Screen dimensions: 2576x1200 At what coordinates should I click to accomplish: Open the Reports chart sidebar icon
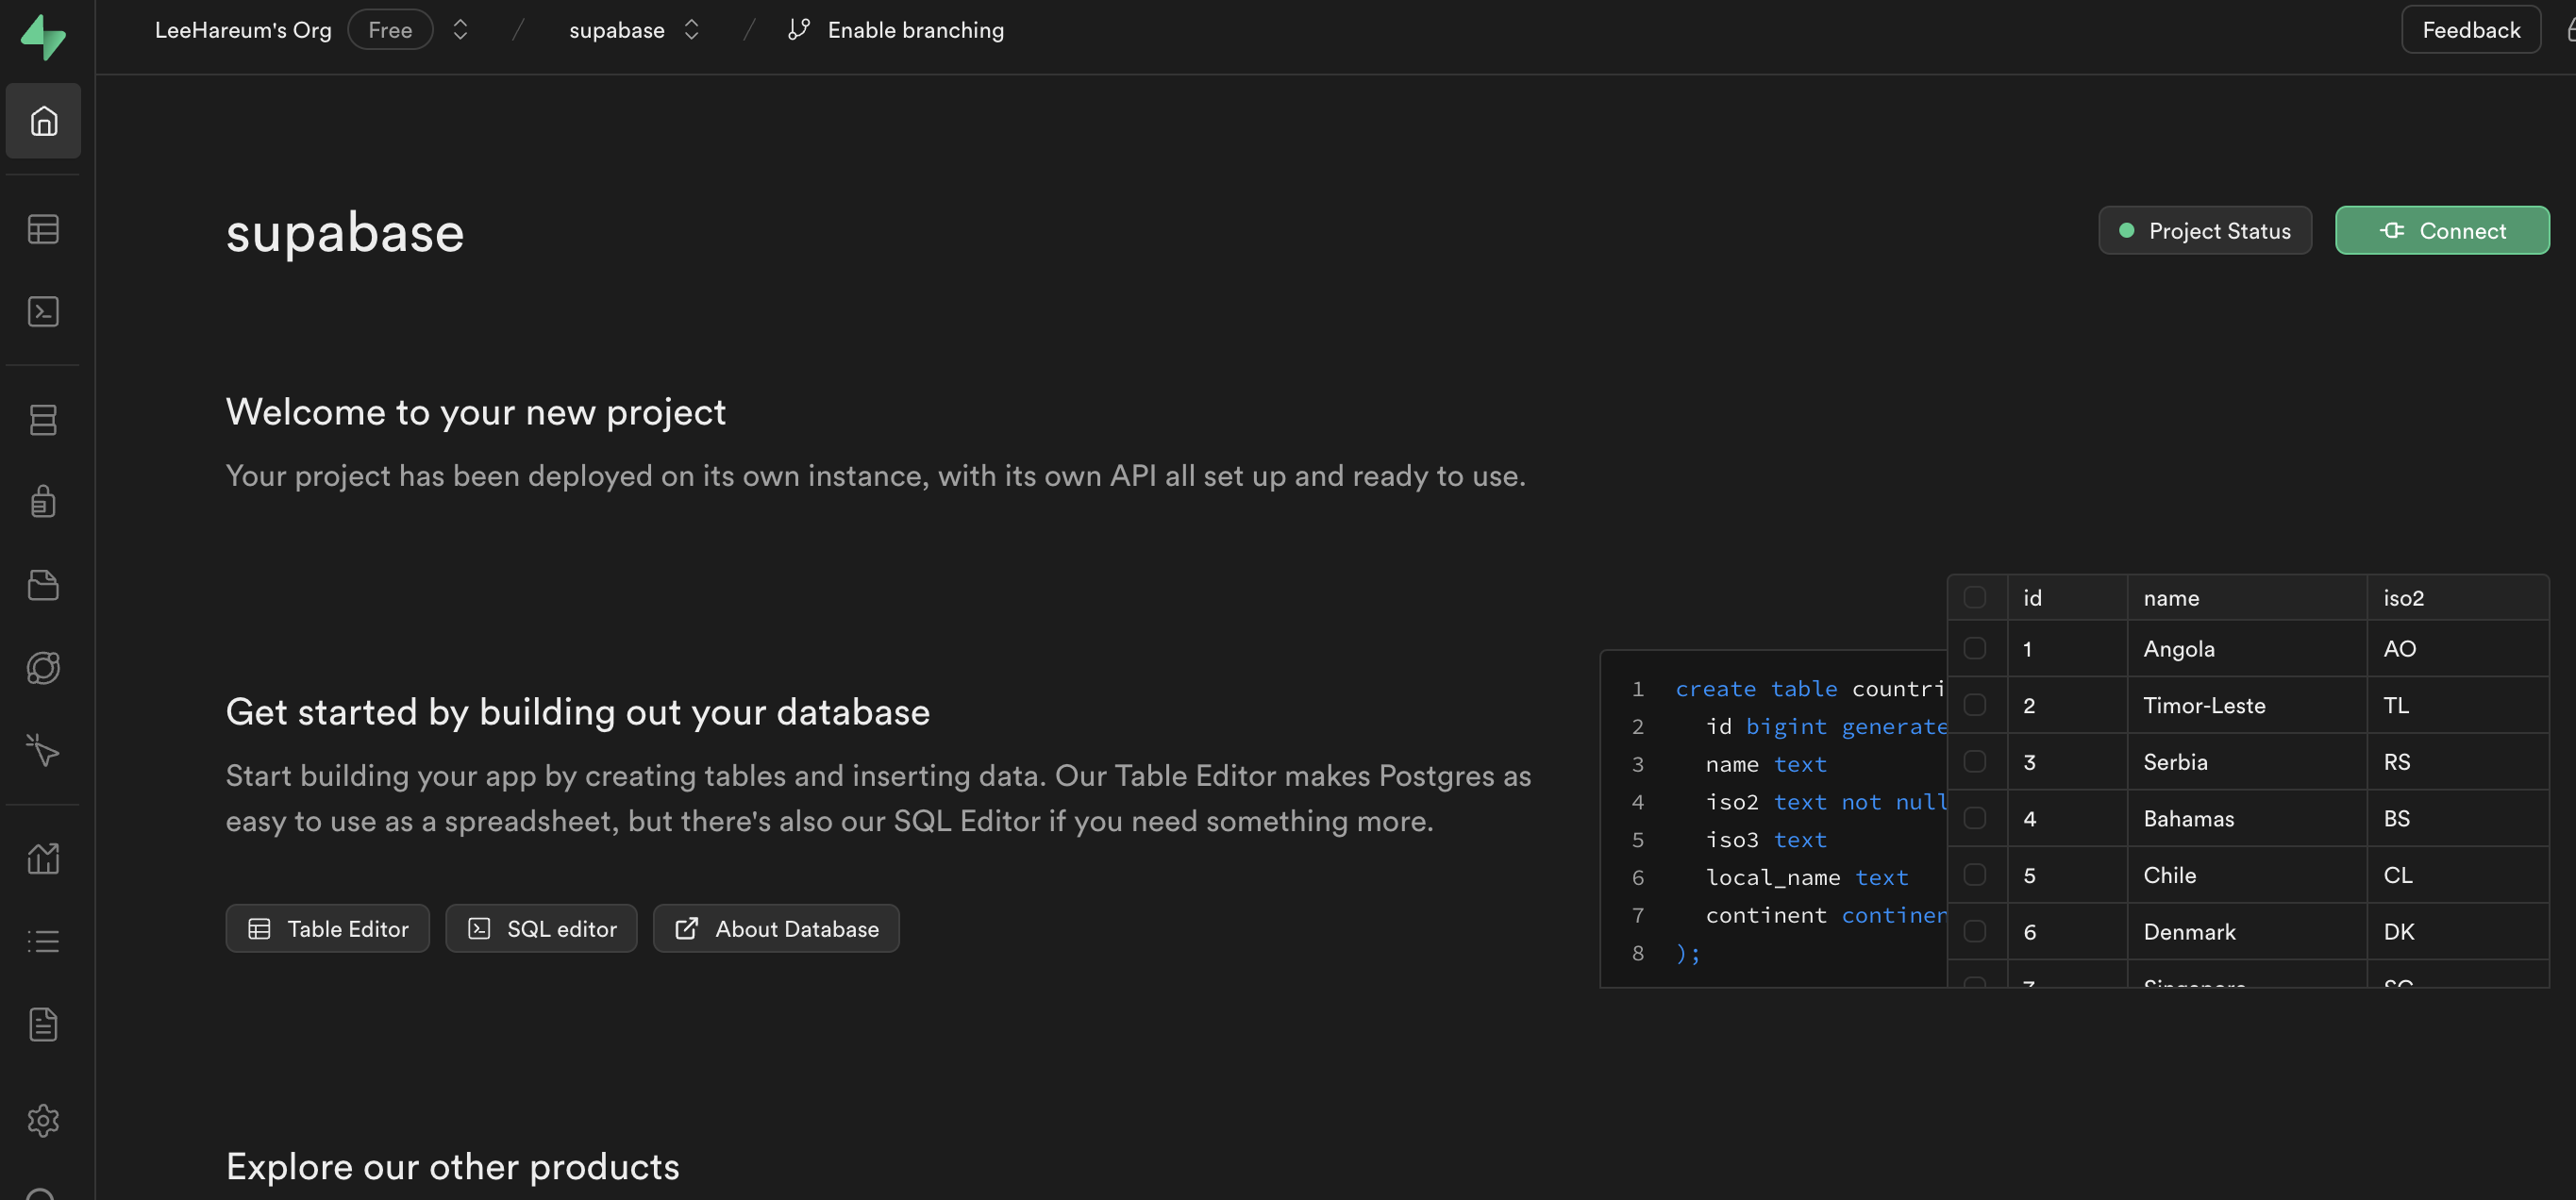click(x=43, y=858)
